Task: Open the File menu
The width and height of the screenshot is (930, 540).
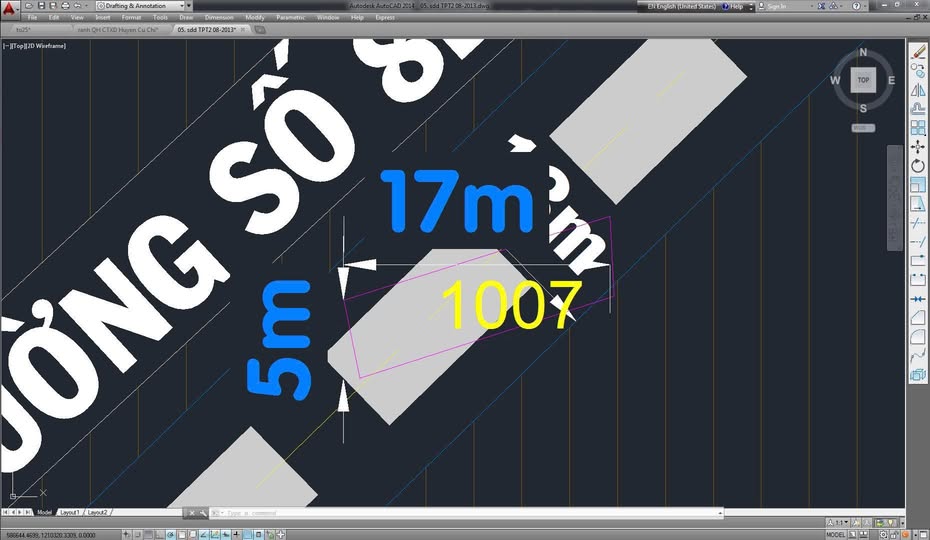Action: [x=32, y=18]
